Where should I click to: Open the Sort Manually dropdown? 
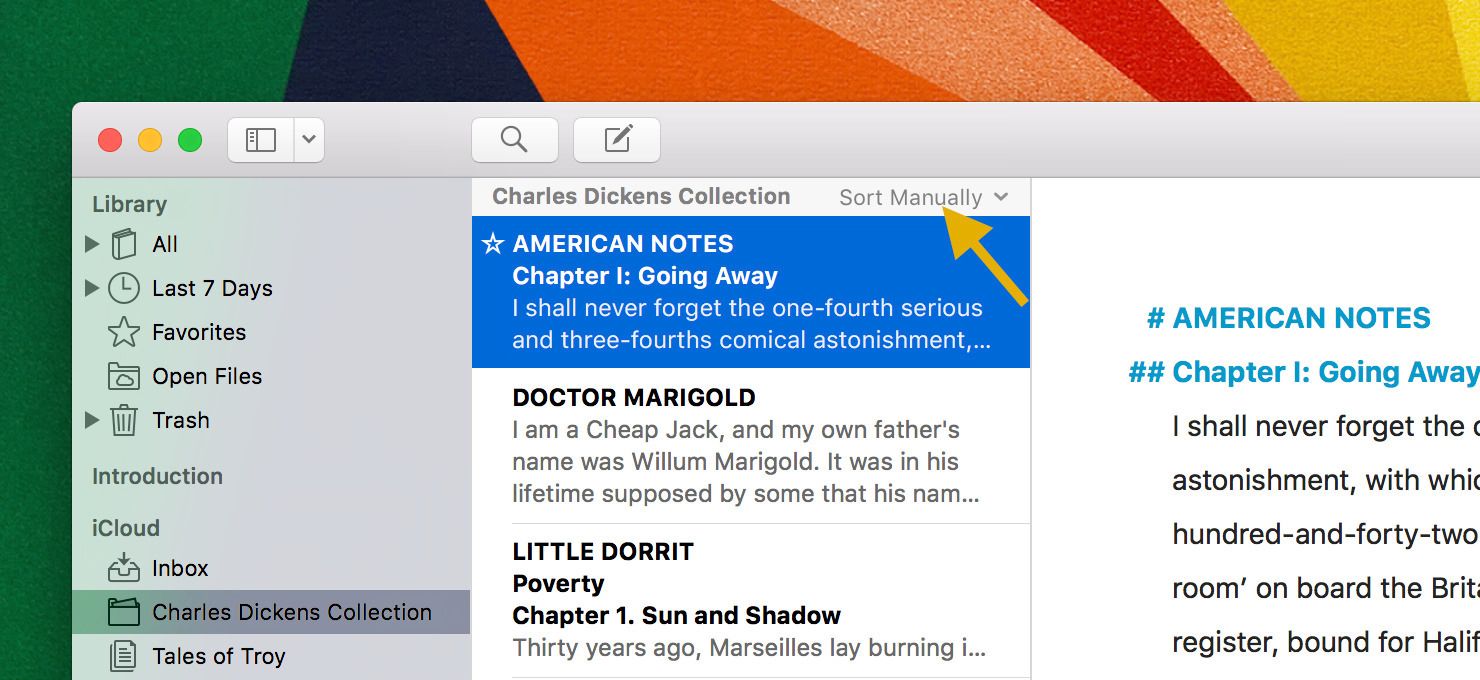coord(923,198)
